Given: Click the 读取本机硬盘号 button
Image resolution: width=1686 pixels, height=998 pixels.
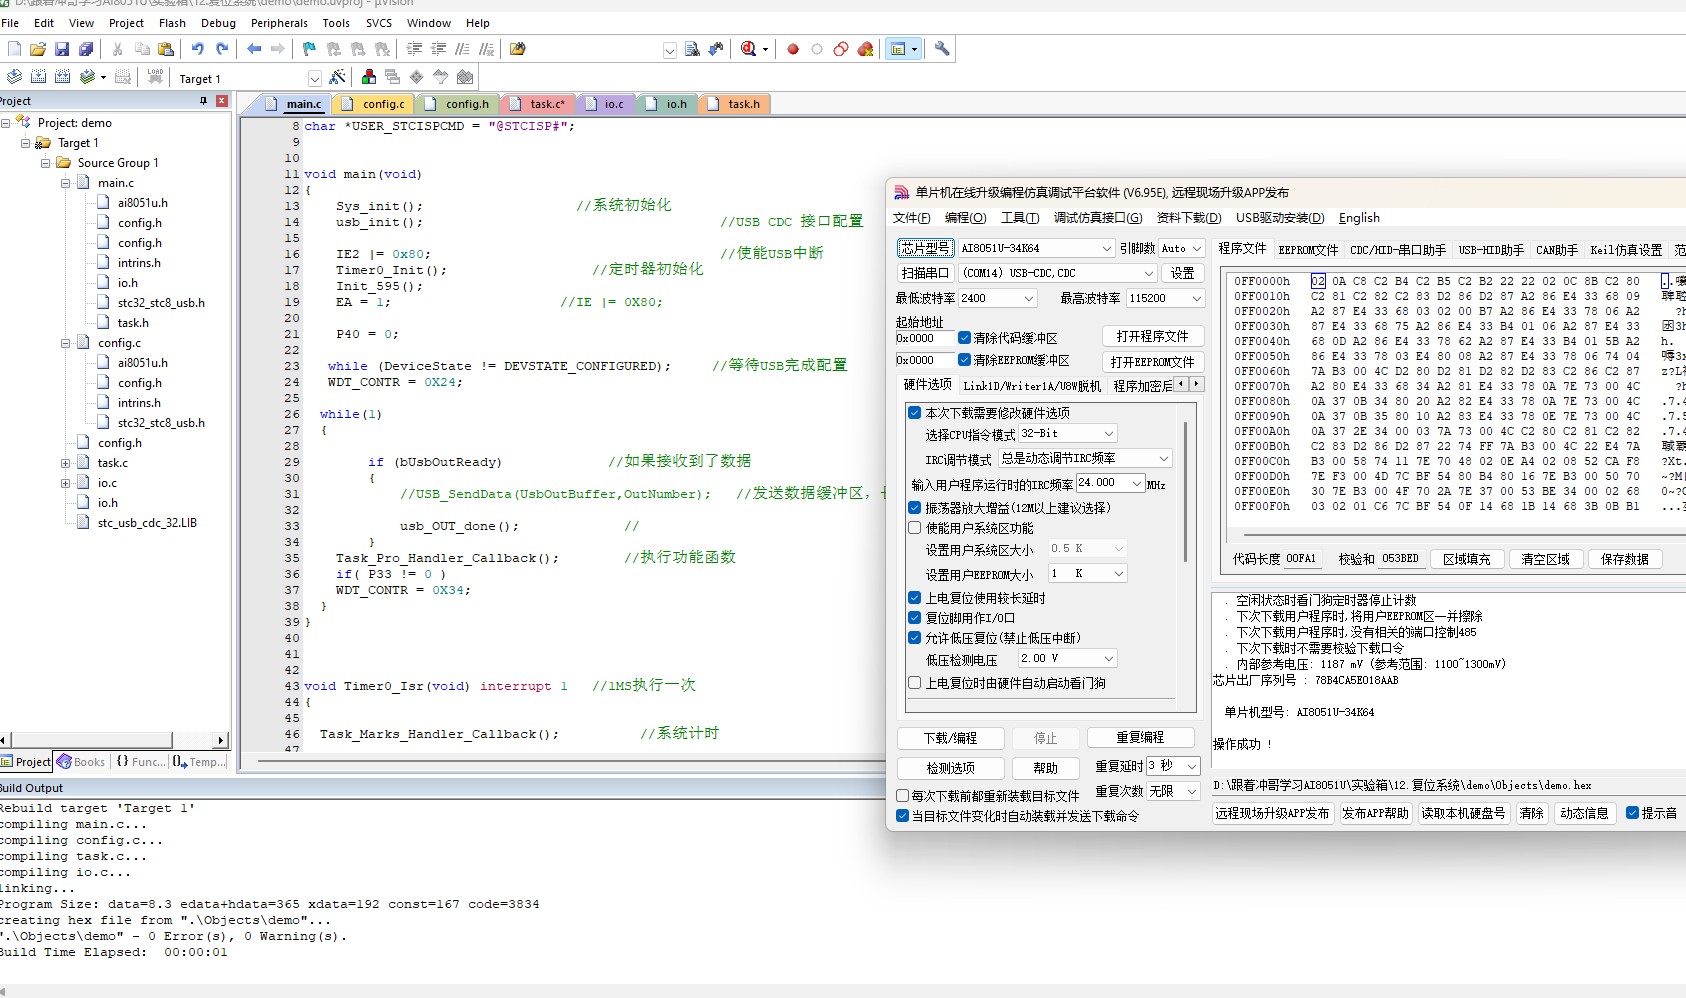Looking at the screenshot, I should click(x=1463, y=813).
